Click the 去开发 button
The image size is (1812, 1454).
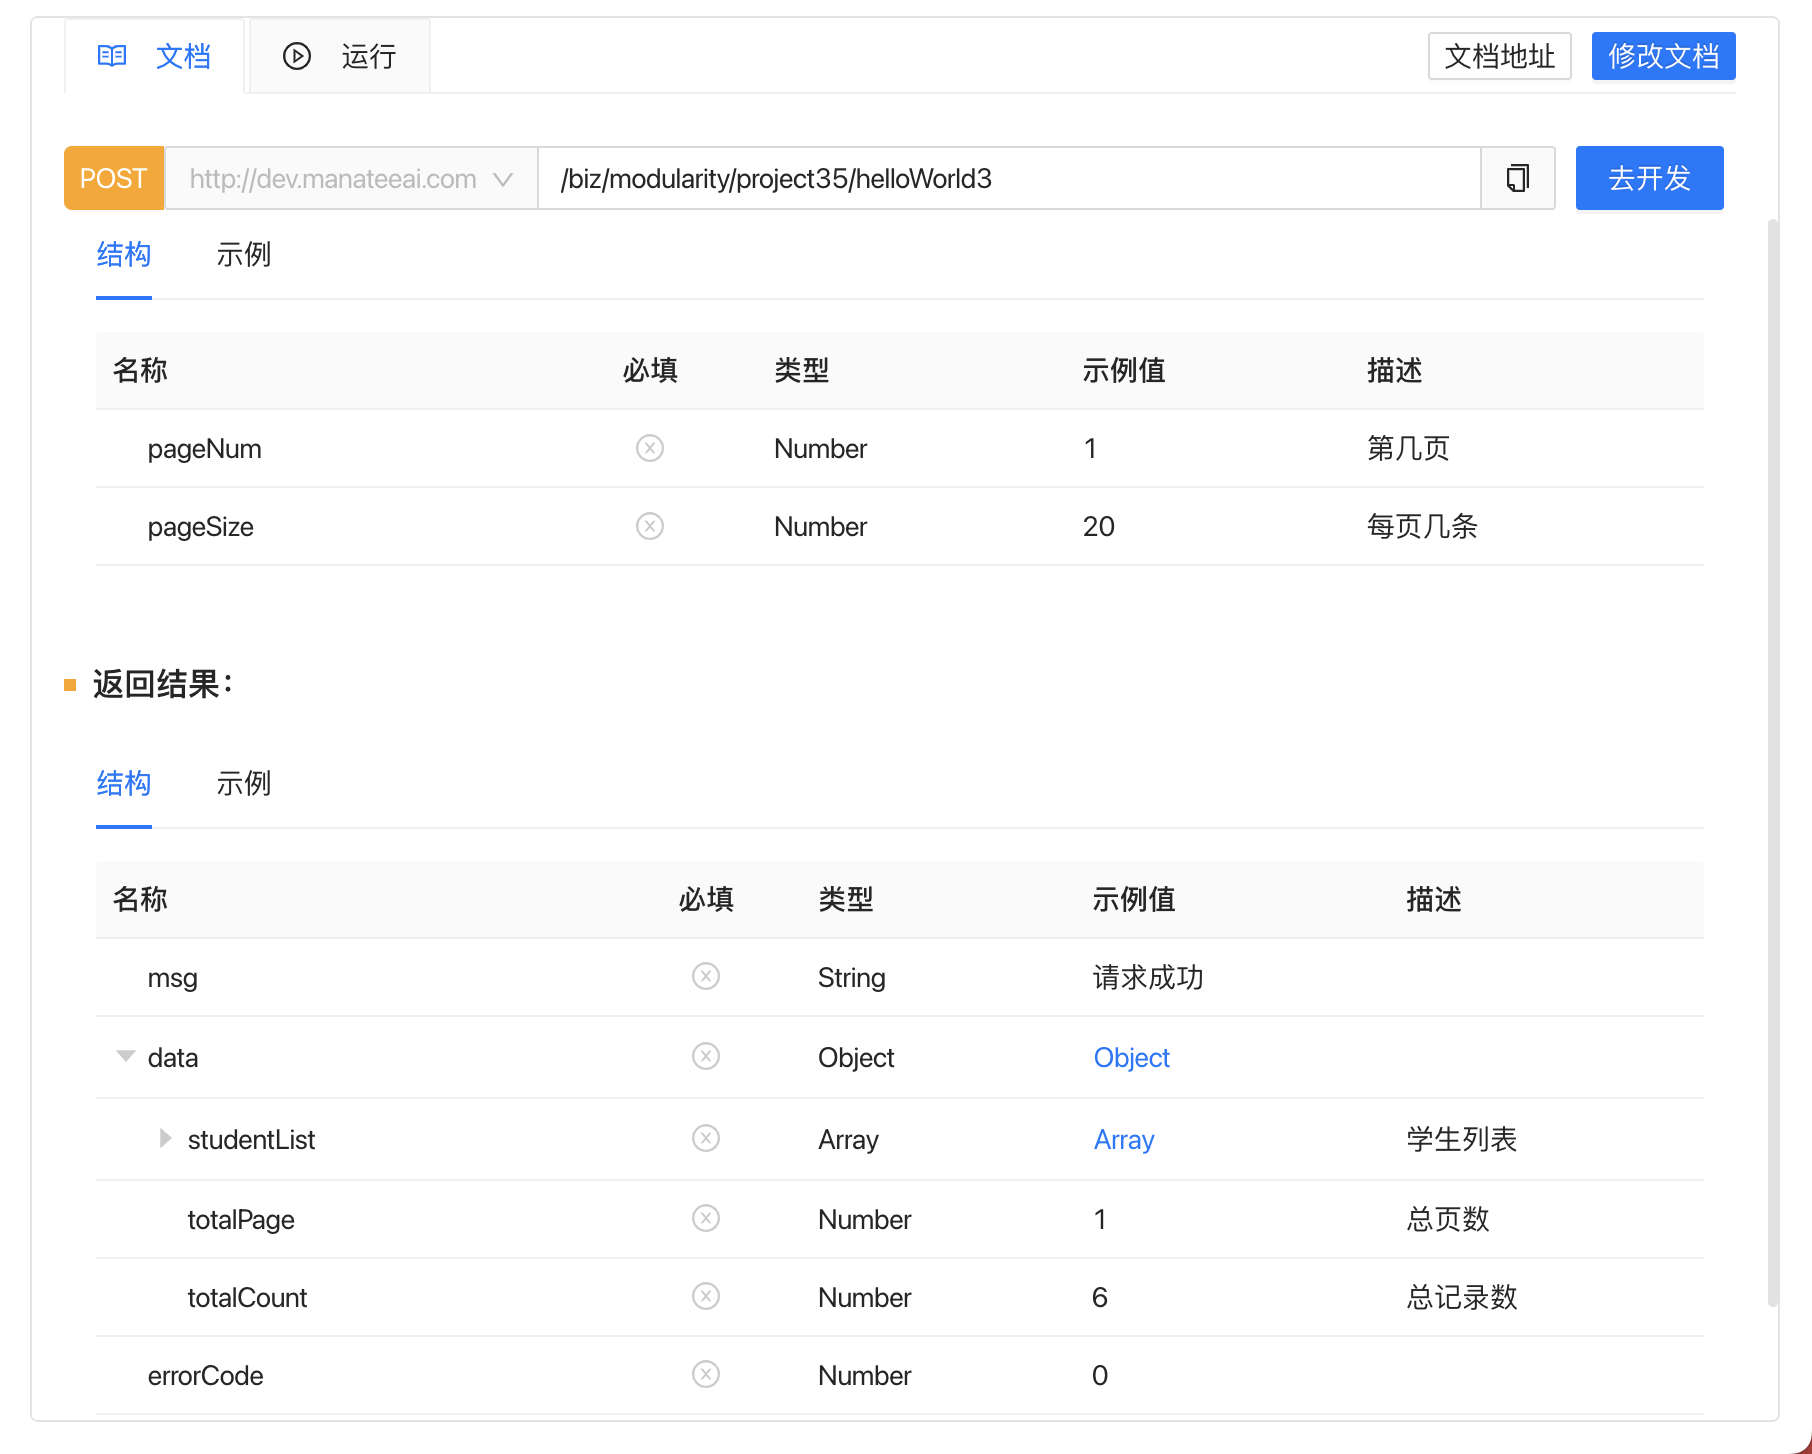[1650, 178]
